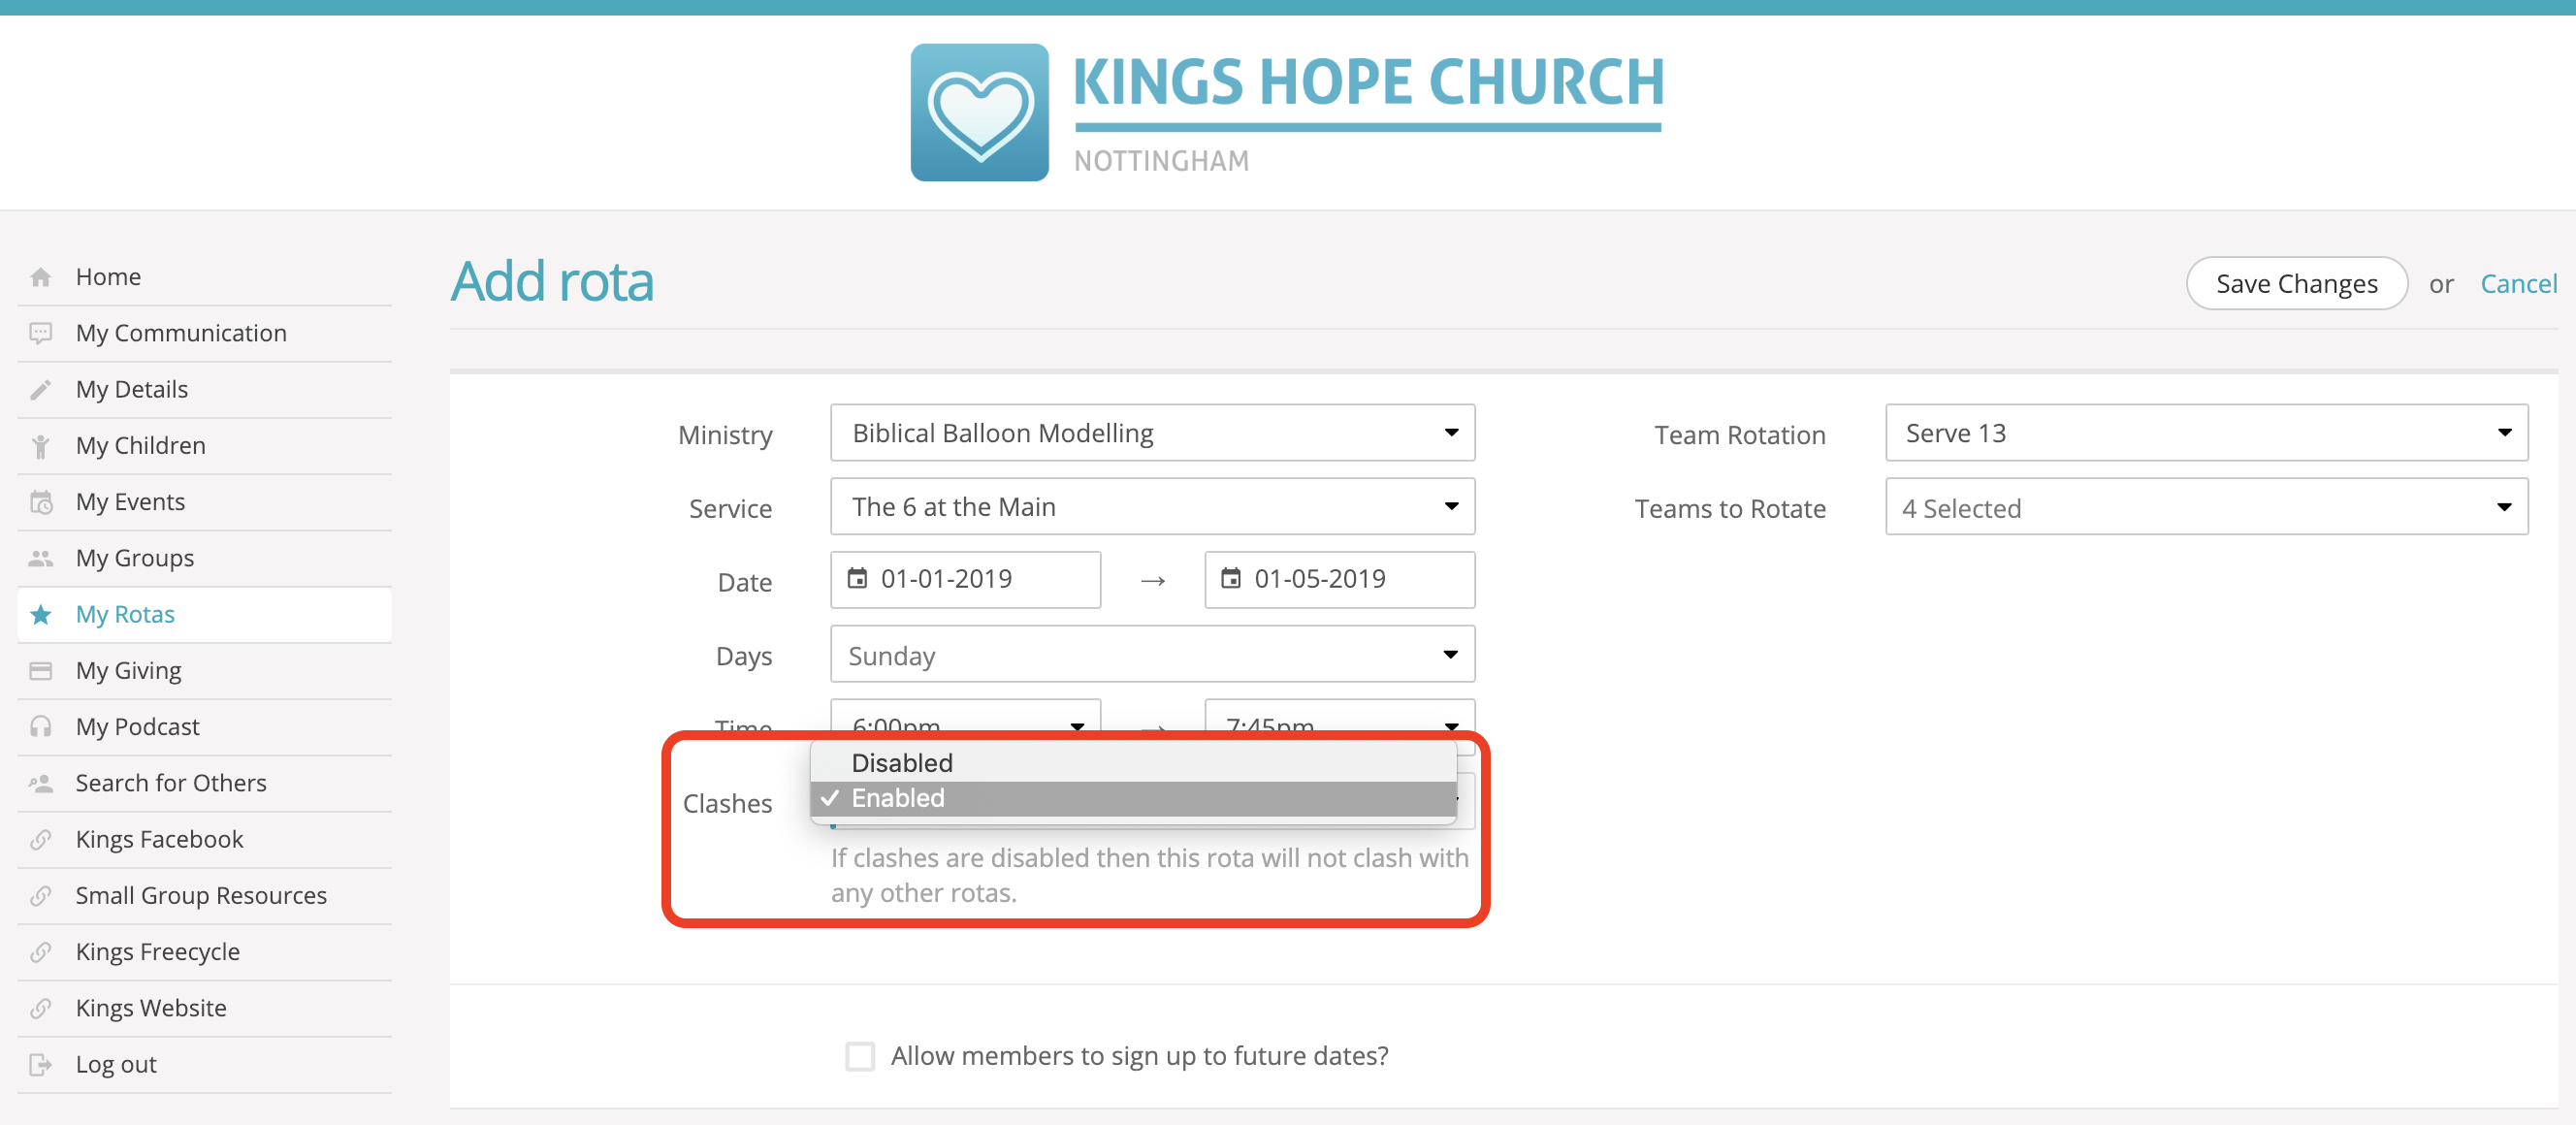The image size is (2576, 1125).
Task: Select the pencil icon for My Details
Action: click(x=42, y=389)
